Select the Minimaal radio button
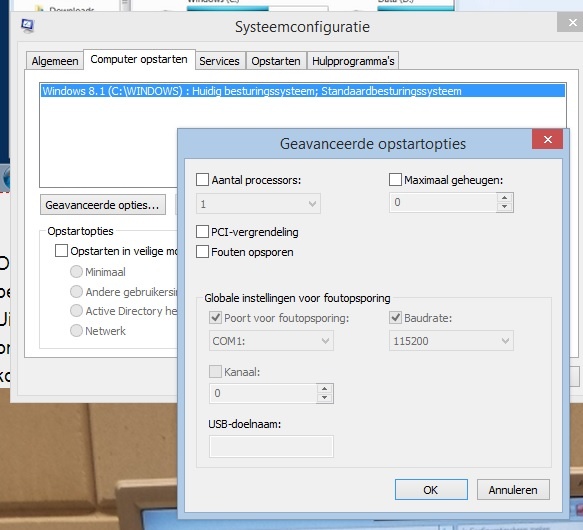 (76, 272)
